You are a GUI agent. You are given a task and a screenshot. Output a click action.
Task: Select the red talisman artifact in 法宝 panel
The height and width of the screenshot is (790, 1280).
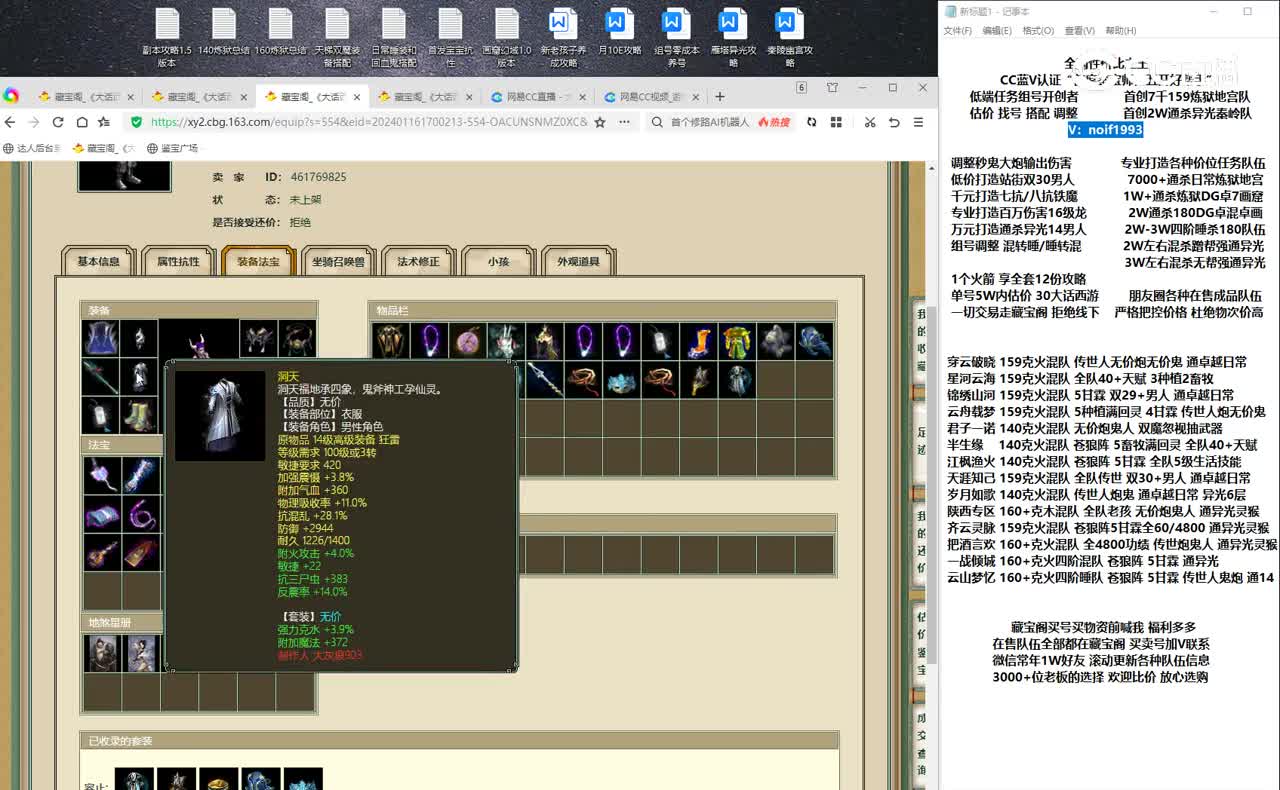click(141, 552)
